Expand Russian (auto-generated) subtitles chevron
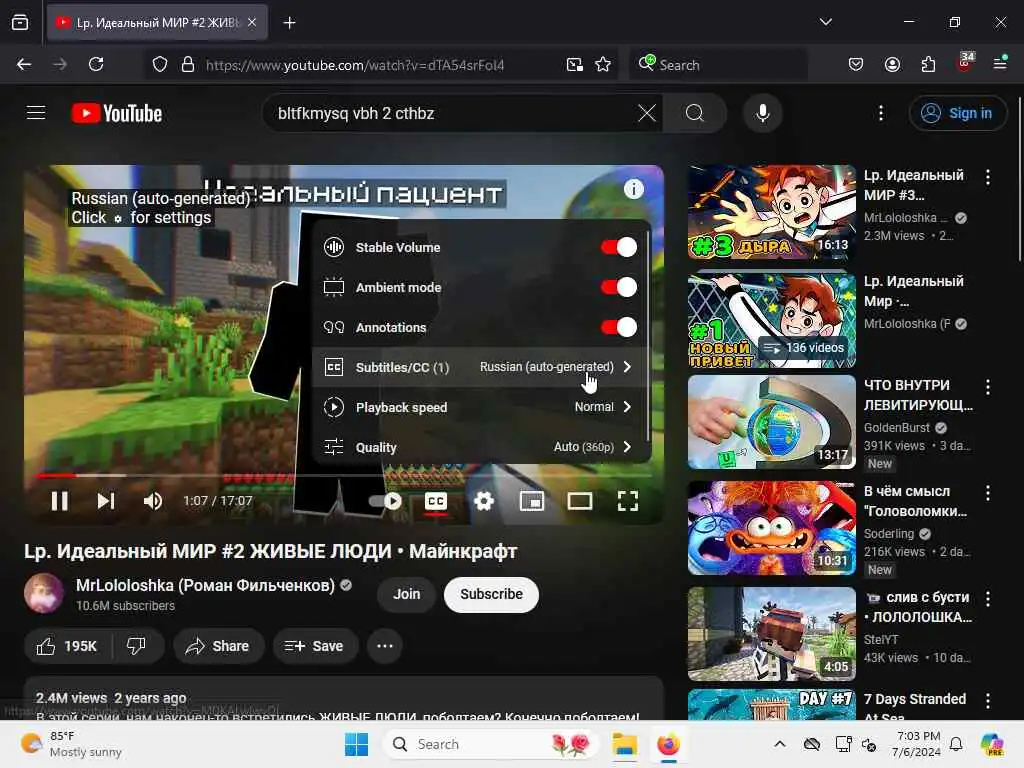Image resolution: width=1024 pixels, height=768 pixels. [x=627, y=367]
